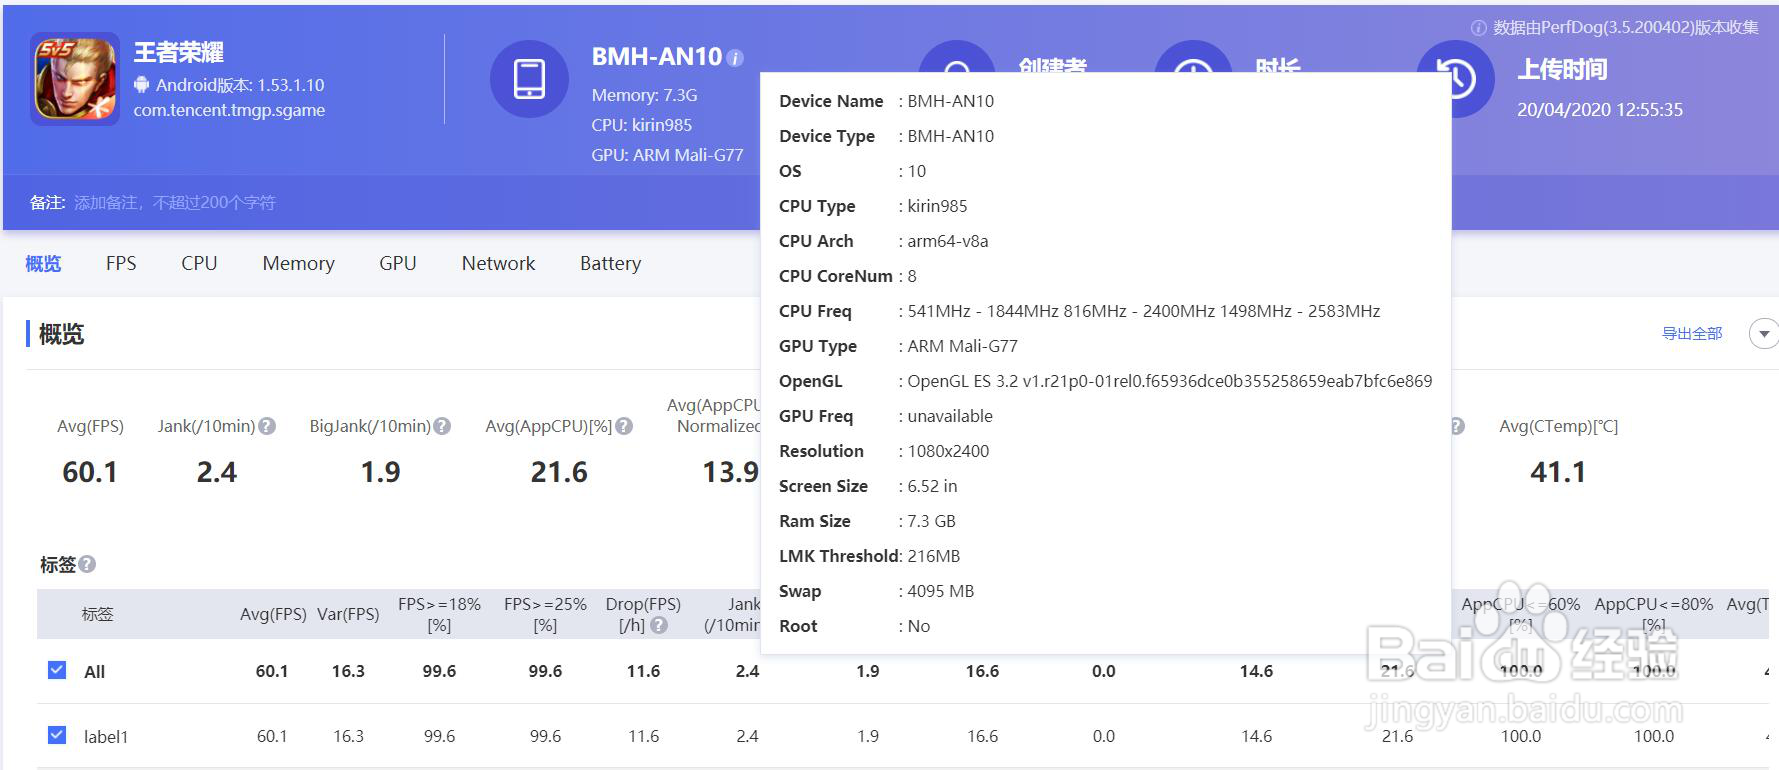Viewport: 1779px width, 770px height.
Task: Click the upload time clock icon
Action: click(x=1455, y=79)
